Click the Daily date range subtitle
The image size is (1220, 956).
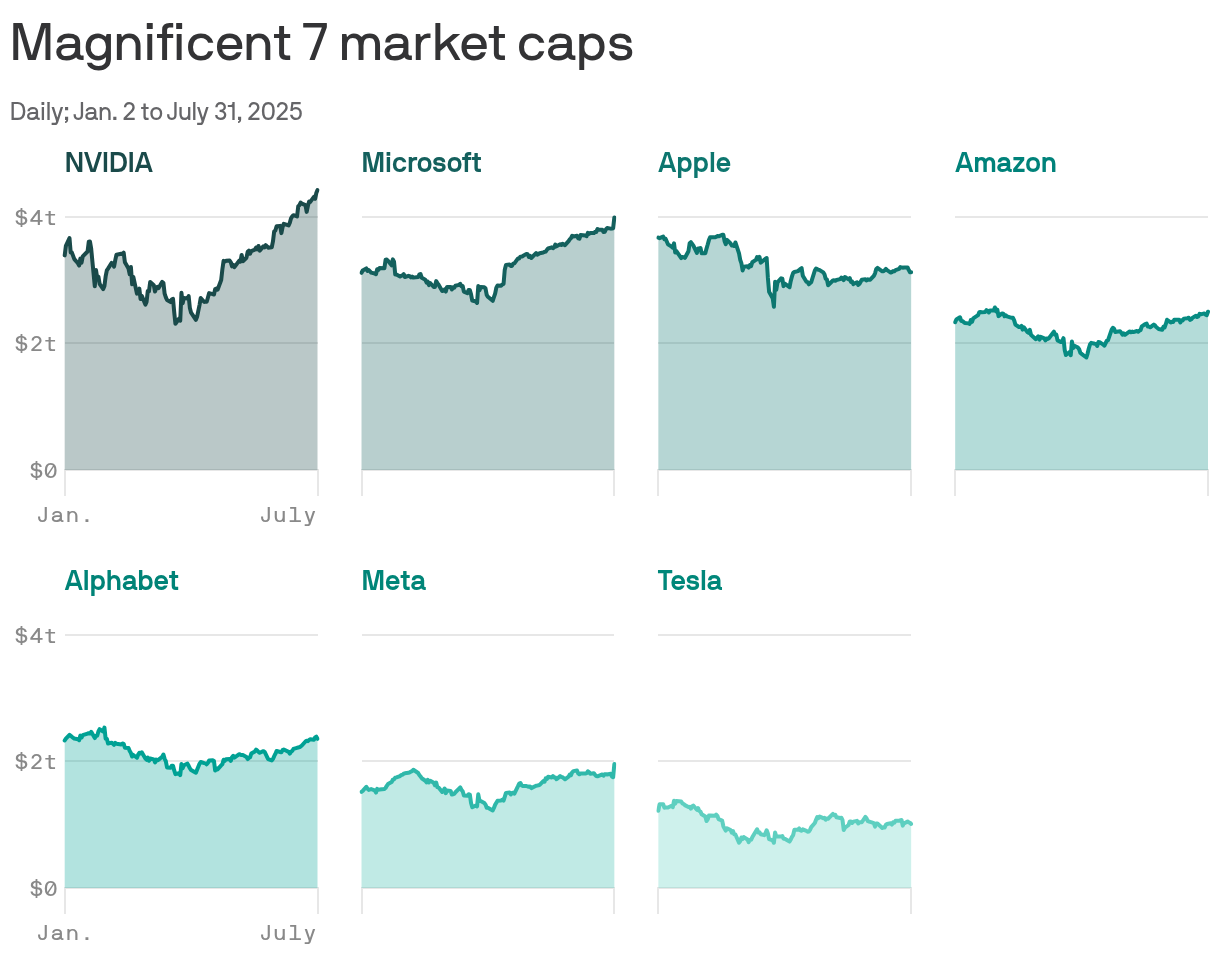pyautogui.click(x=156, y=112)
